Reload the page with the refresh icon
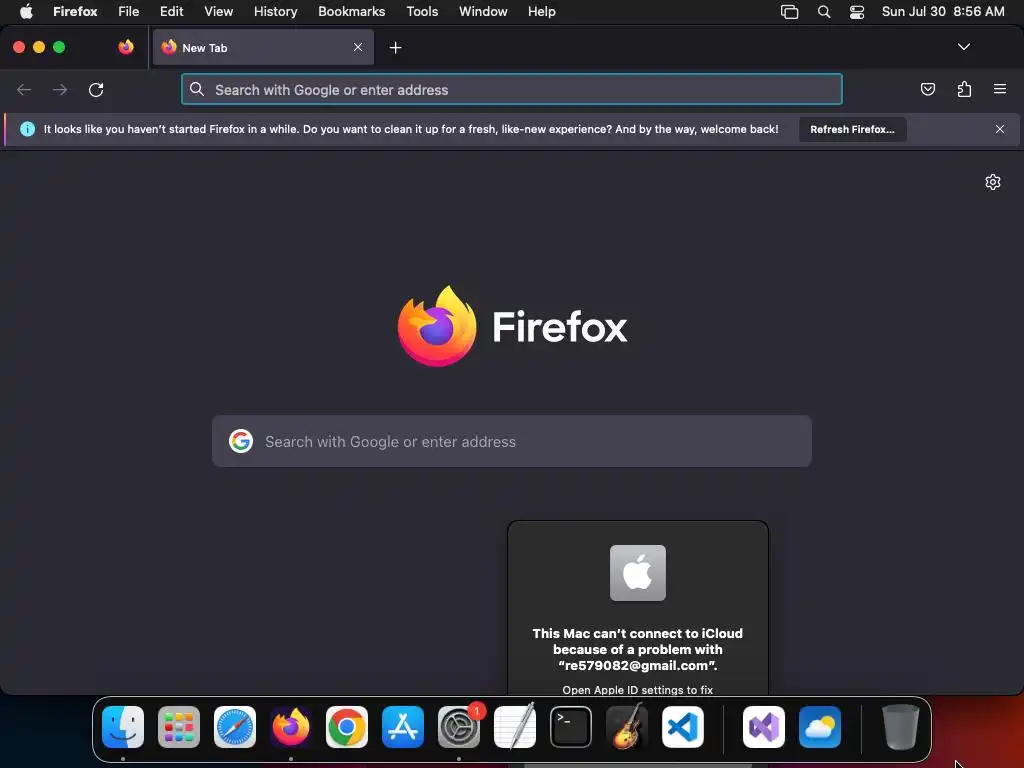The height and width of the screenshot is (768, 1024). [96, 89]
